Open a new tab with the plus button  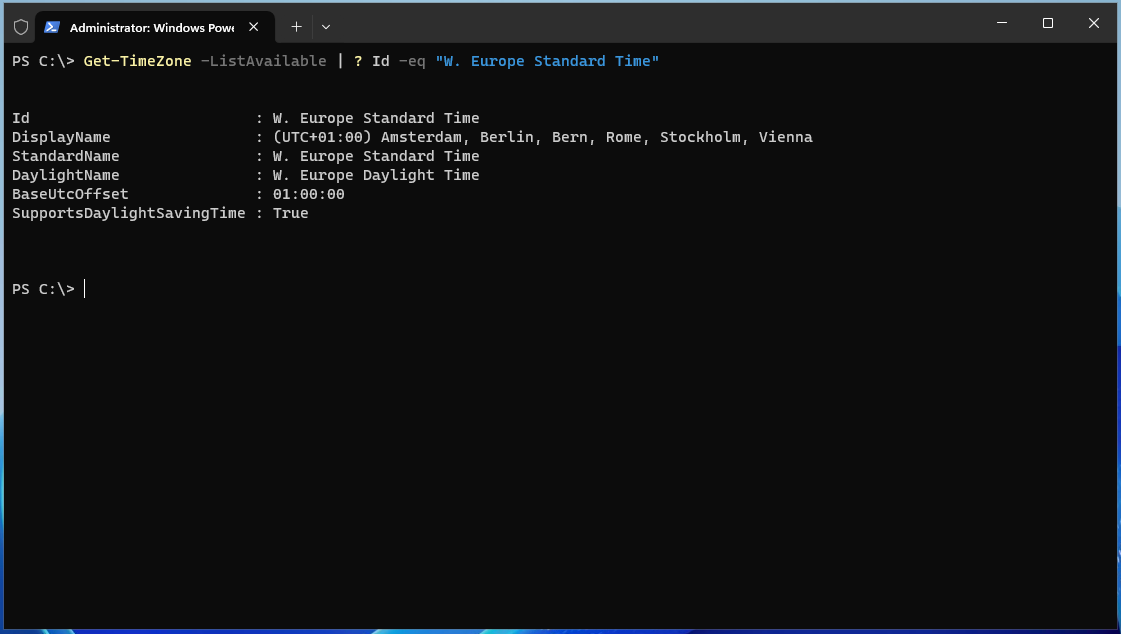point(296,27)
